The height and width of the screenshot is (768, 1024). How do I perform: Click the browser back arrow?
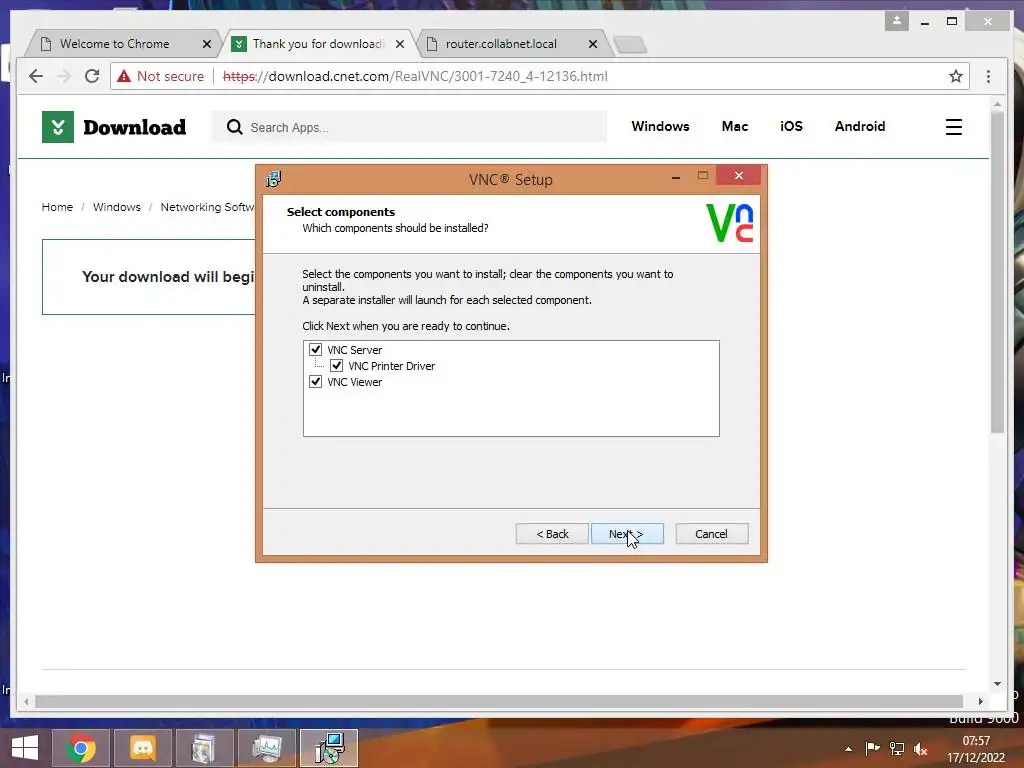[x=36, y=76]
